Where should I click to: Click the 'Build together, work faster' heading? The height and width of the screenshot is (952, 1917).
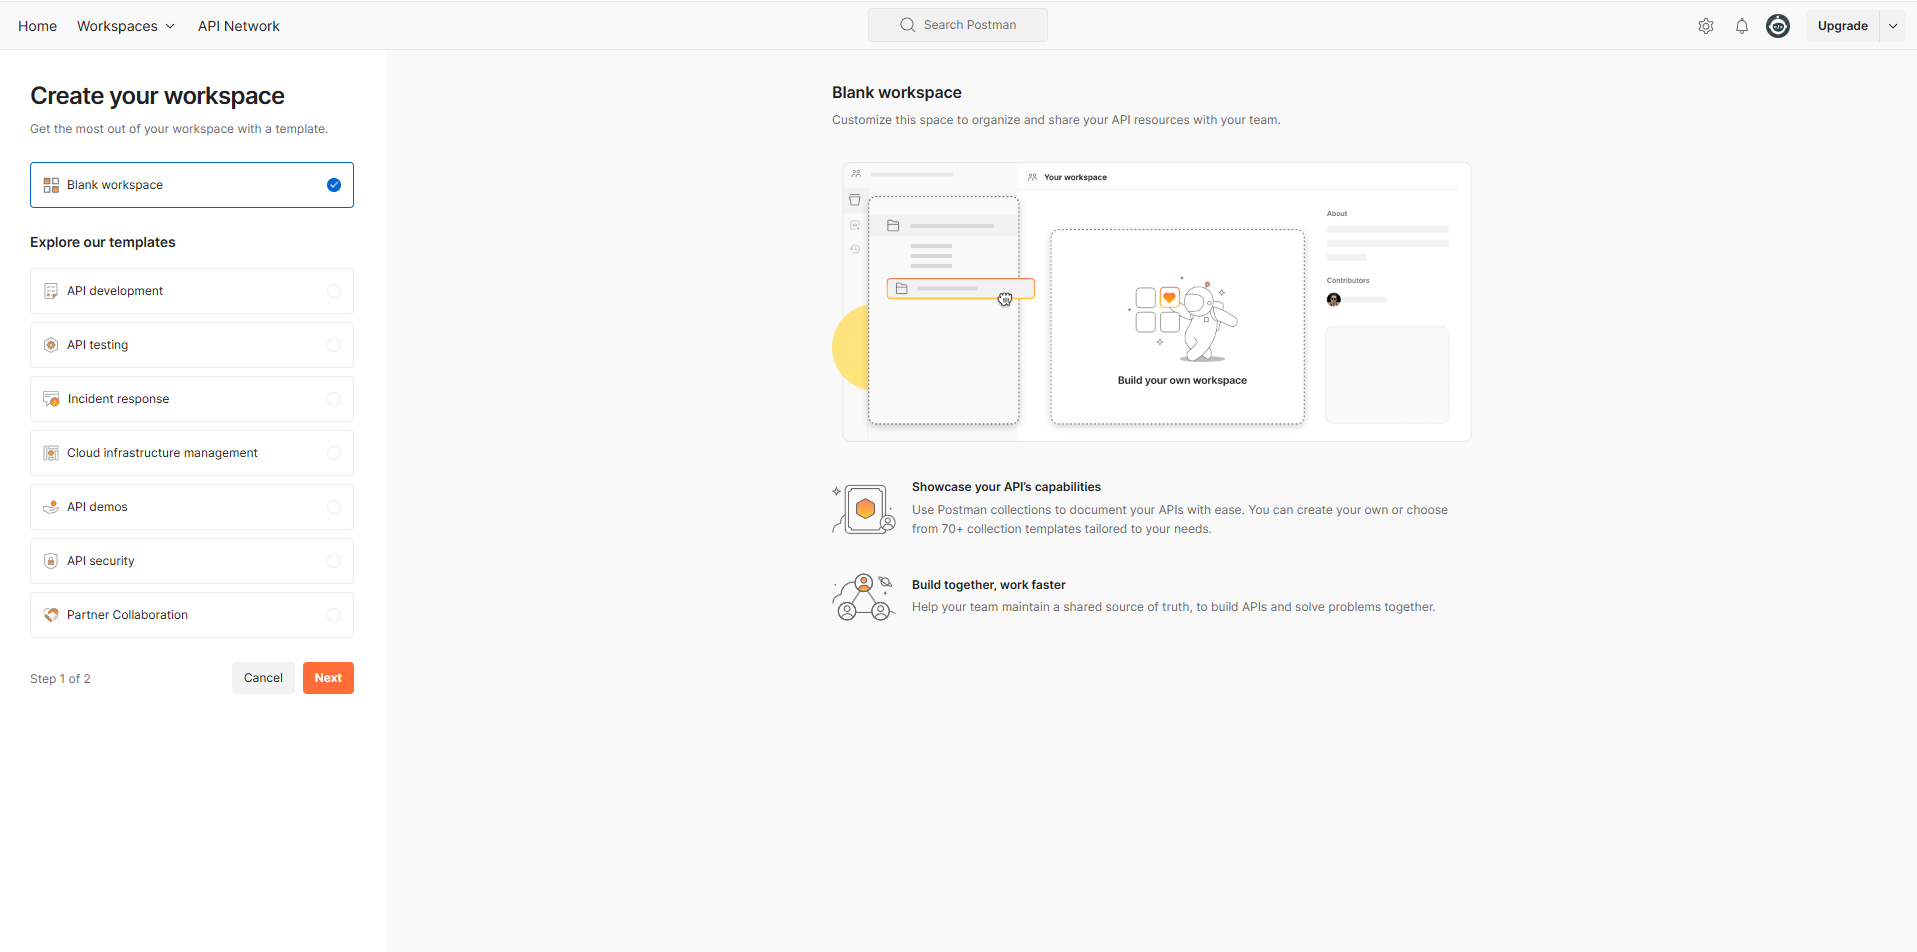click(x=989, y=585)
